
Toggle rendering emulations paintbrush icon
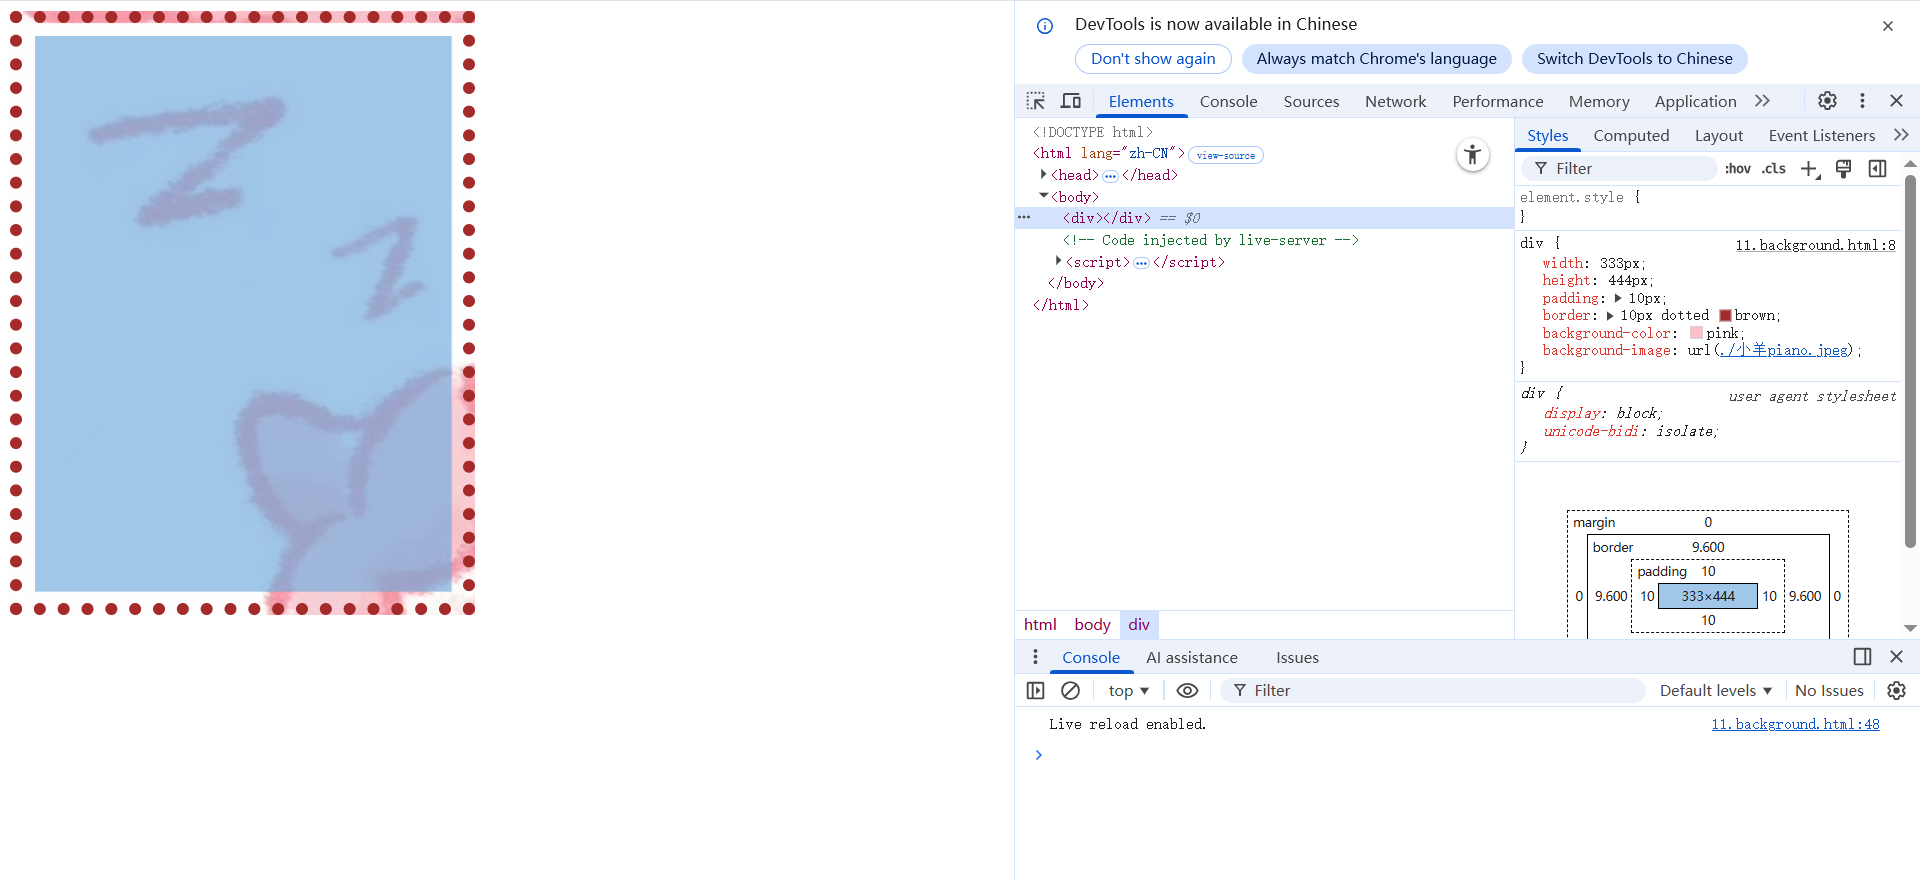[1844, 169]
